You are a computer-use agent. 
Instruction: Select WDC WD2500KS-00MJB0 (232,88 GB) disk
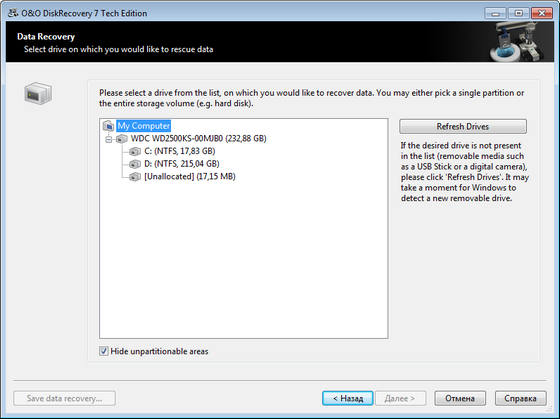click(x=199, y=139)
